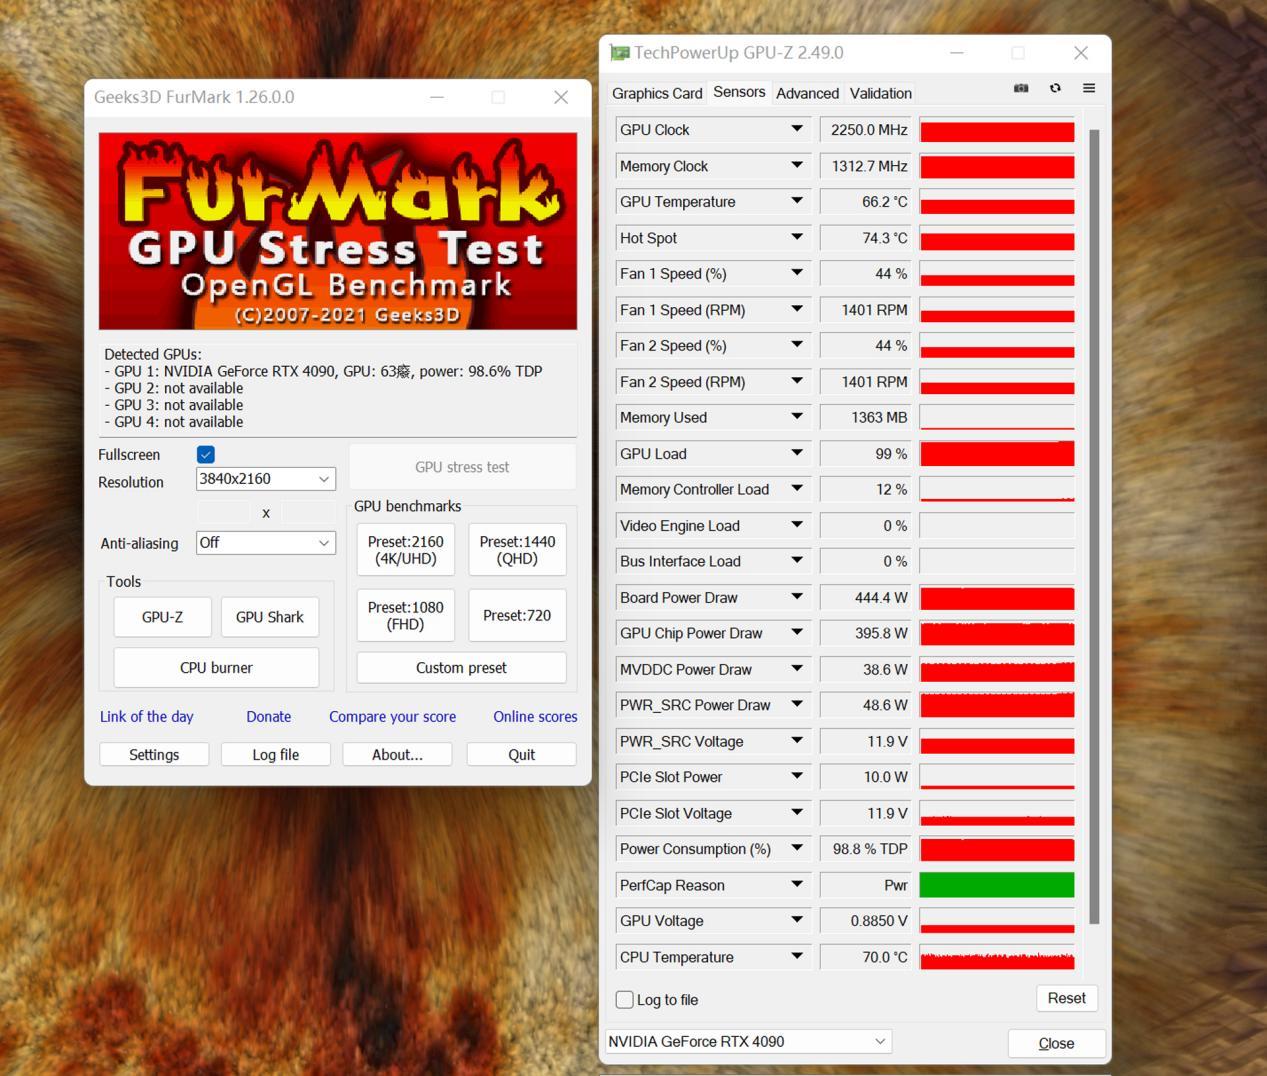Run the Preset:720 benchmark
This screenshot has height=1076, width=1267.
[x=517, y=616]
